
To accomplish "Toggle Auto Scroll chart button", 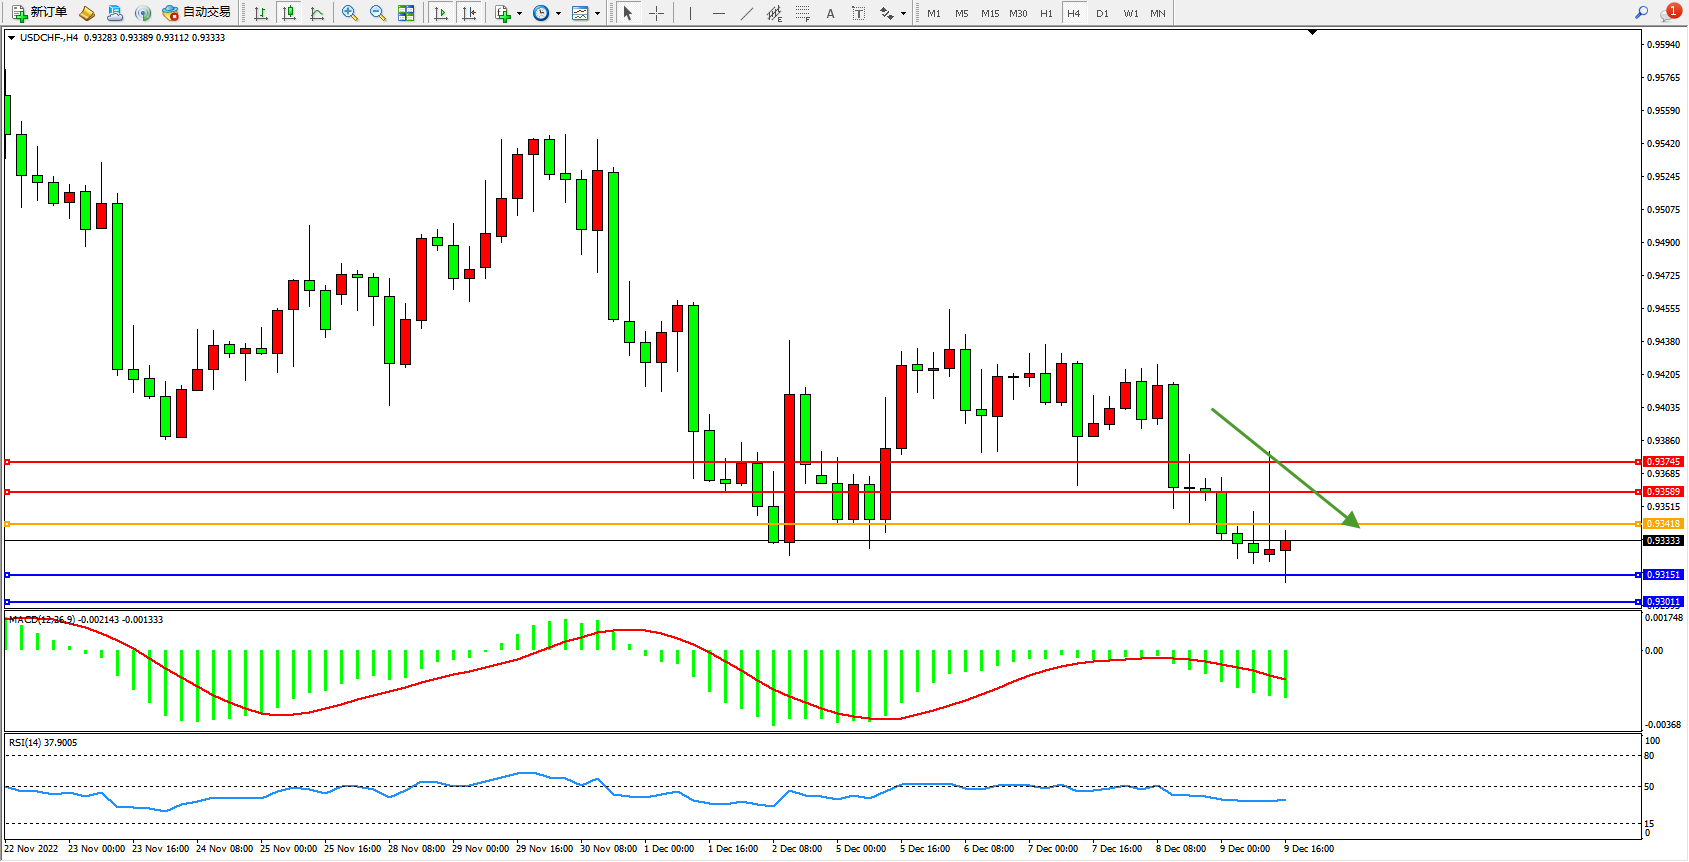I will 441,13.
